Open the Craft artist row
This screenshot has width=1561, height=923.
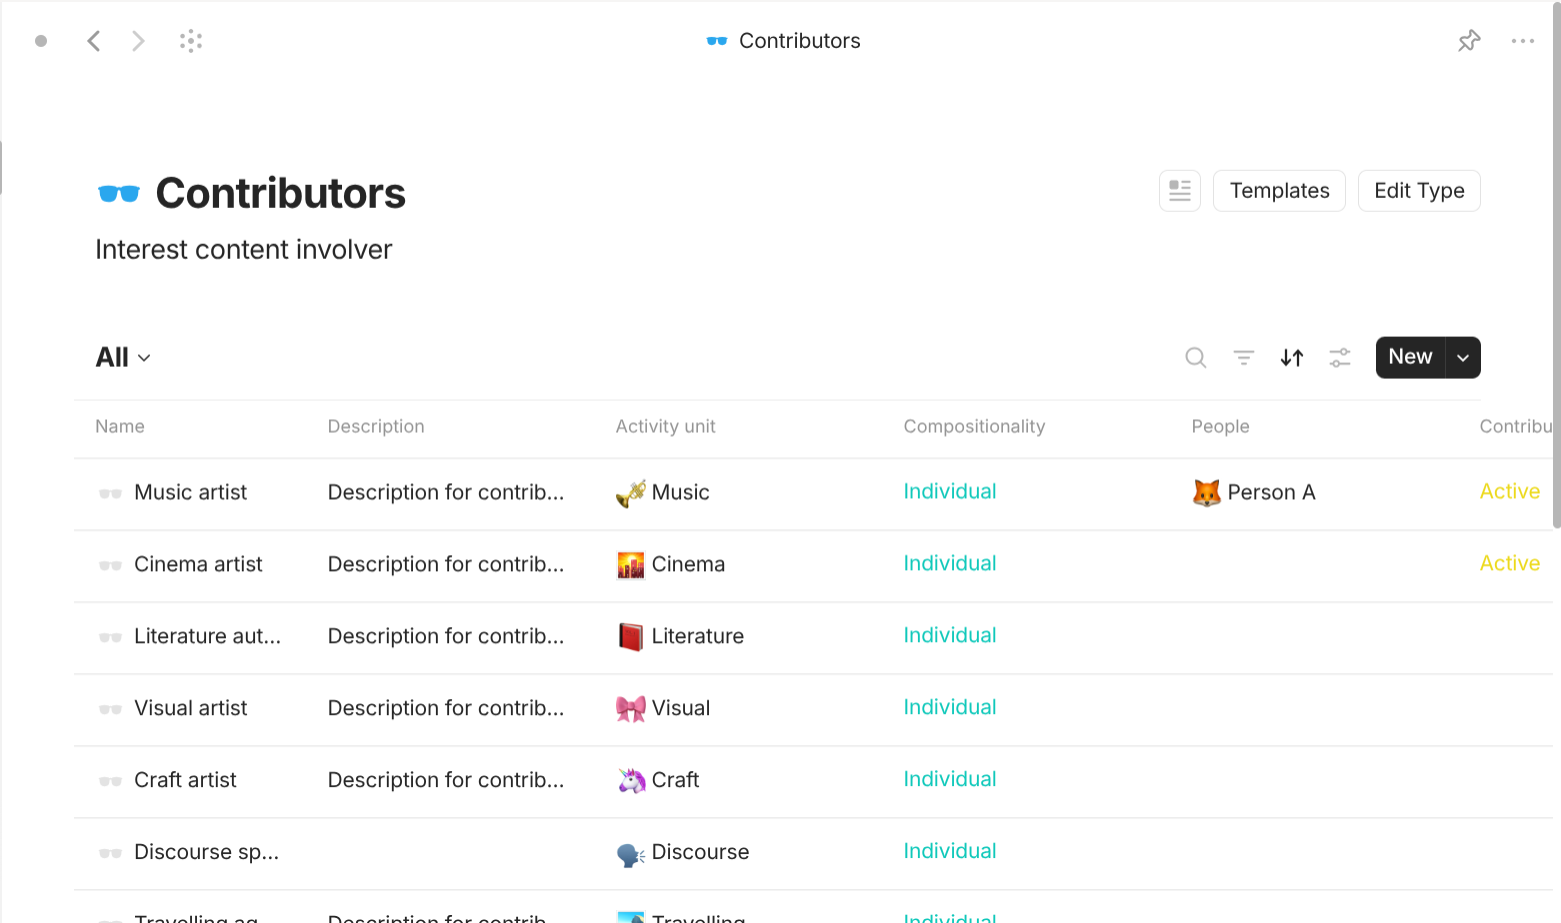[x=185, y=779]
